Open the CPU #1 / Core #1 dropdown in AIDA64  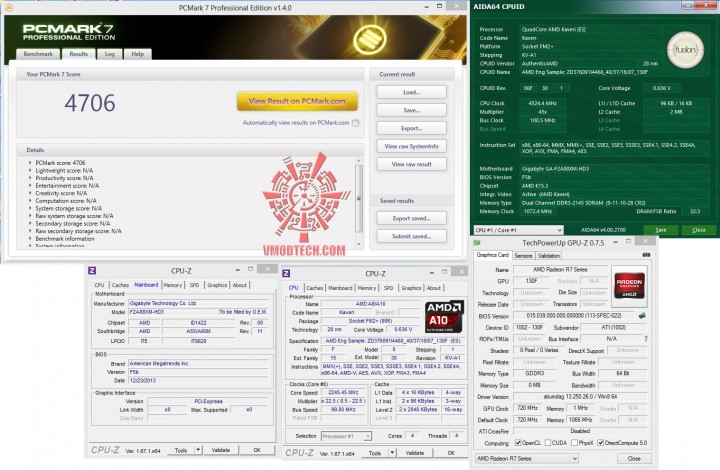coord(518,230)
